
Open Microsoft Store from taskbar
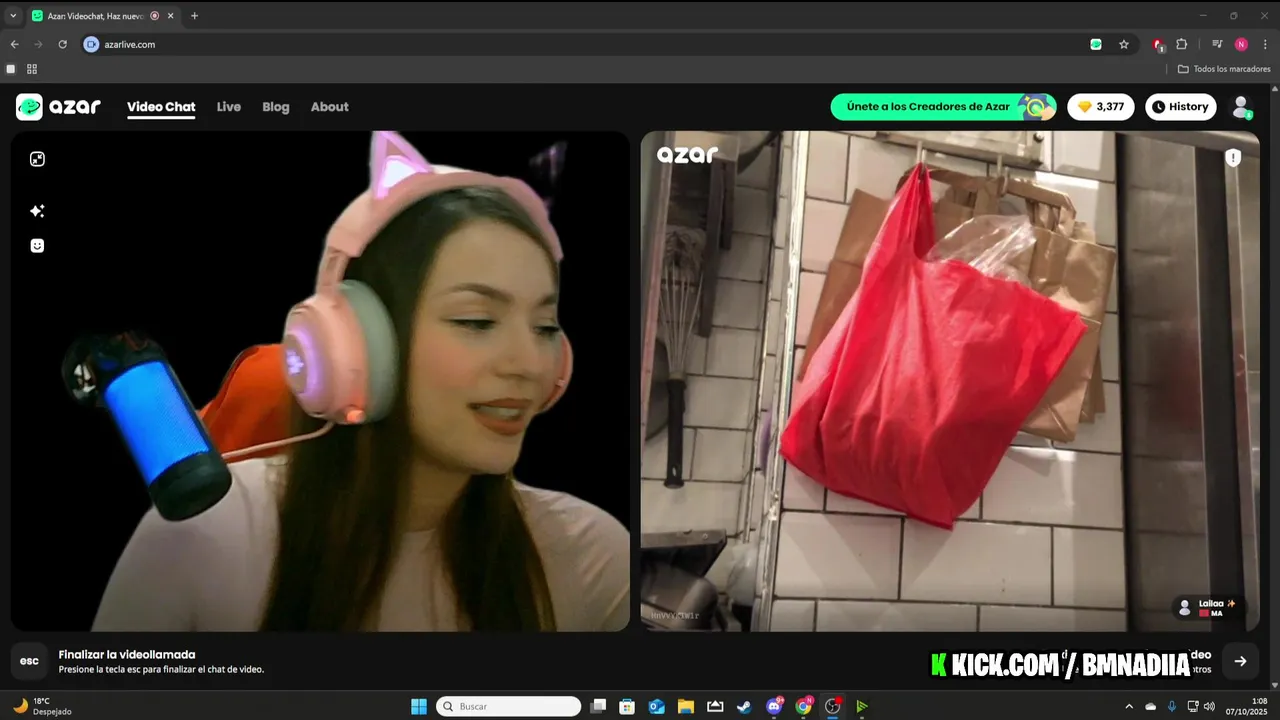(x=627, y=706)
